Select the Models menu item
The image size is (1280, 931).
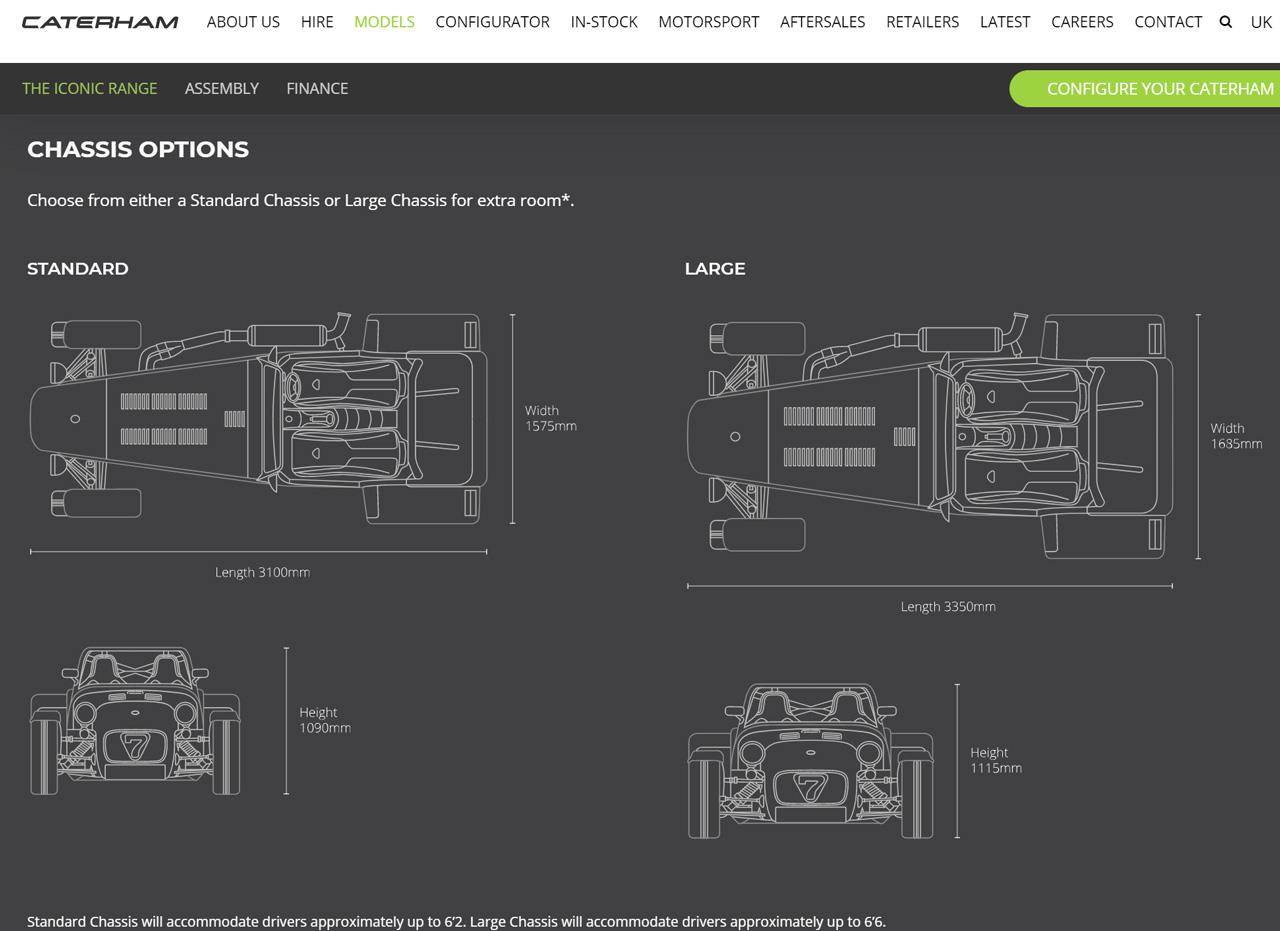coord(384,21)
